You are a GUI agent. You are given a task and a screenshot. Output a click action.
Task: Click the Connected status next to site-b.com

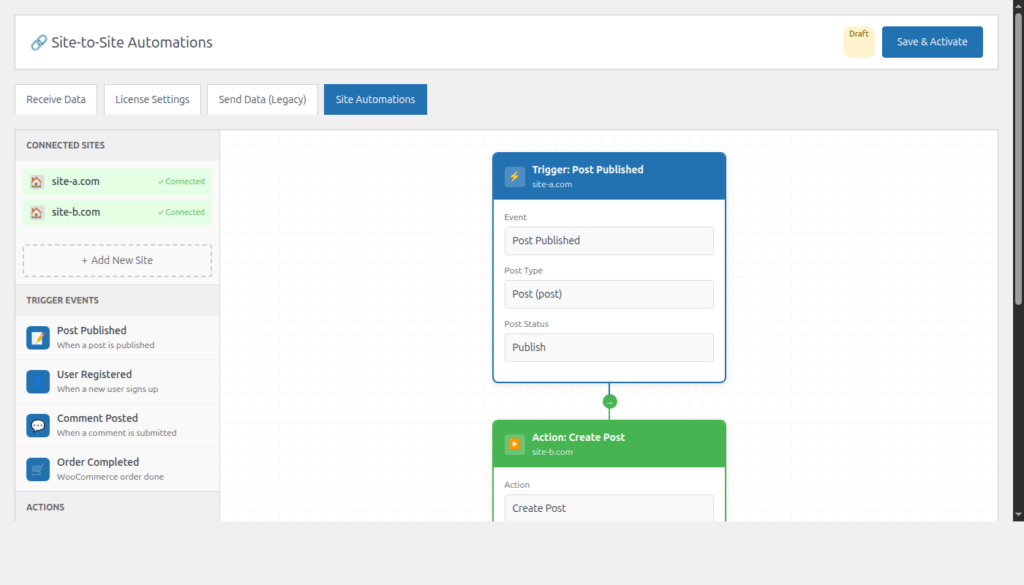pos(181,212)
